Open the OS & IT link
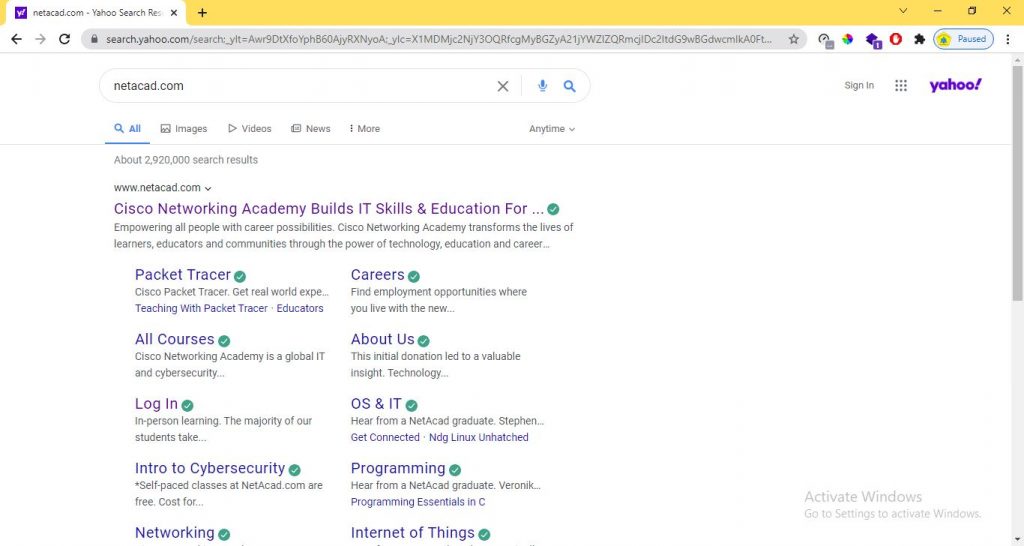 point(376,404)
